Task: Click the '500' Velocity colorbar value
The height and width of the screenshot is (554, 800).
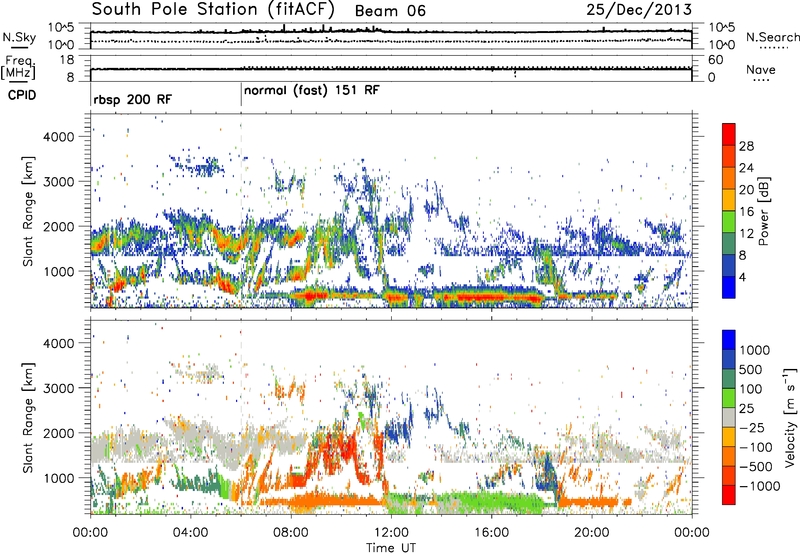Action: coord(750,370)
